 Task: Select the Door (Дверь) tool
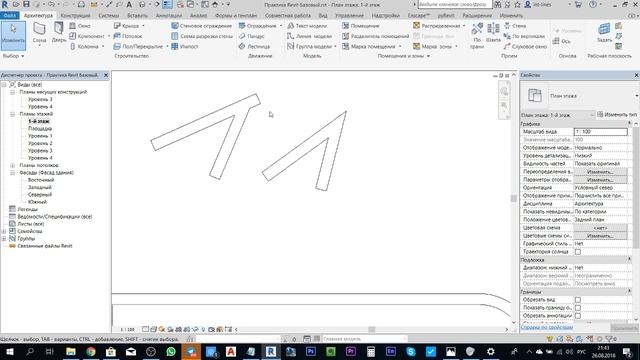coord(59,33)
